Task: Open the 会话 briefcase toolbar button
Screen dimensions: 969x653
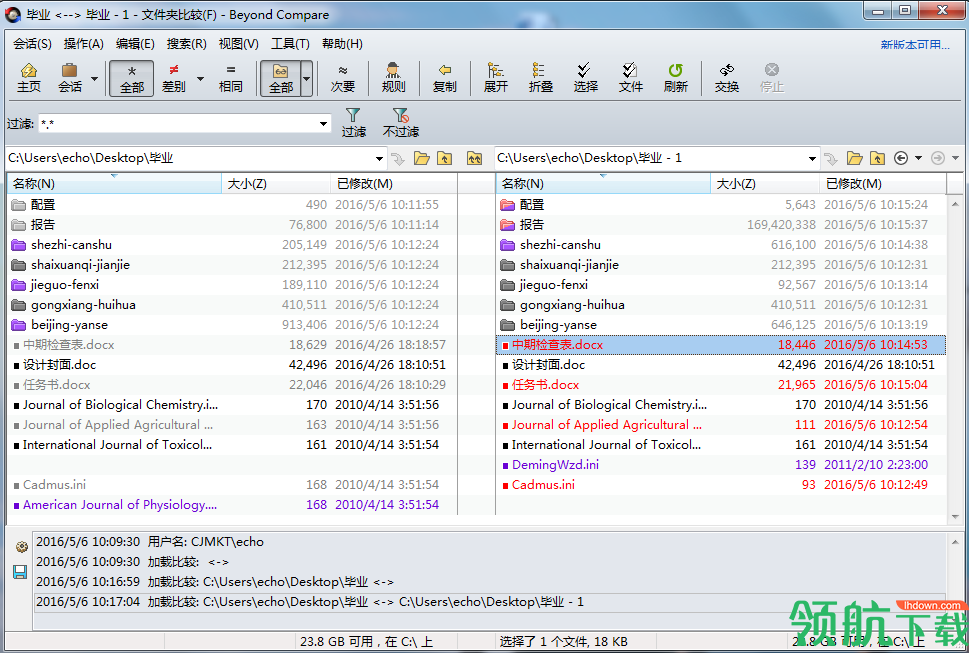Action: point(69,78)
